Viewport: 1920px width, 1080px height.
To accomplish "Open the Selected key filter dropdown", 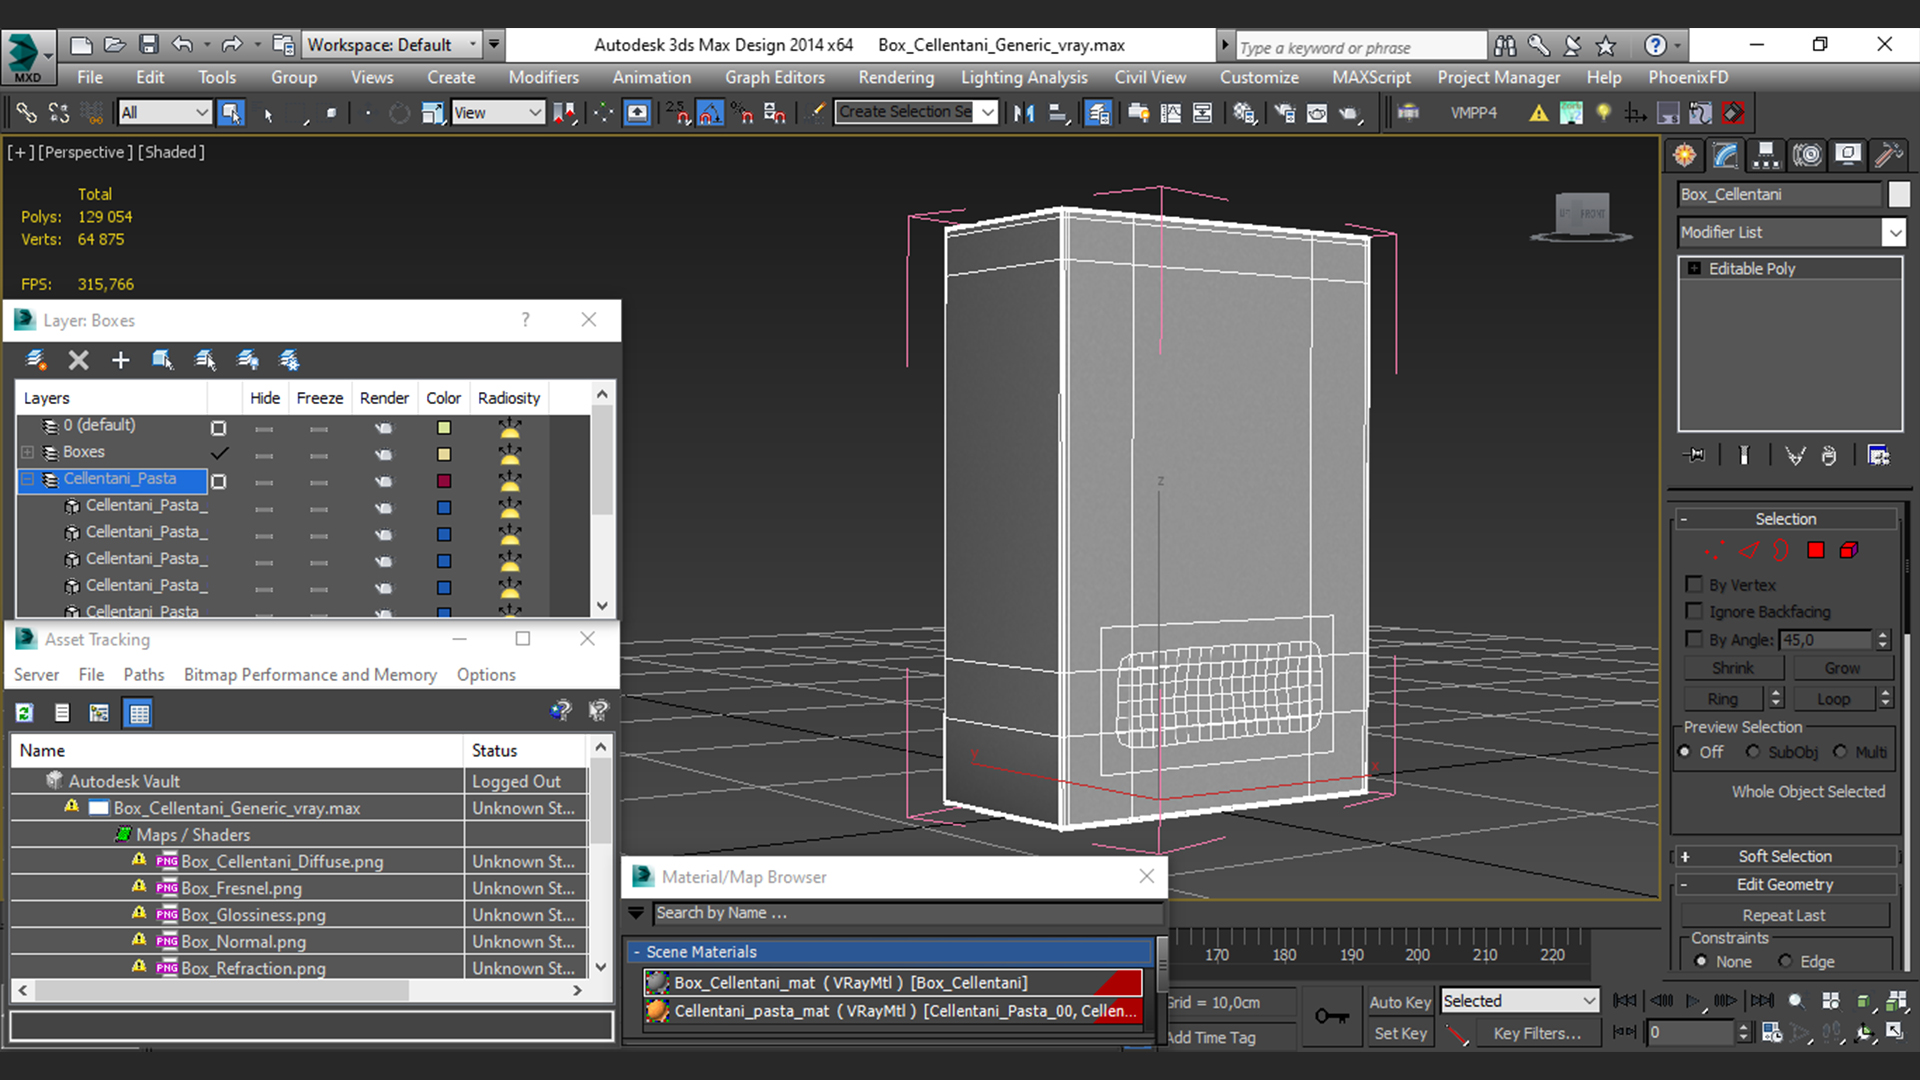I will pos(1519,1000).
